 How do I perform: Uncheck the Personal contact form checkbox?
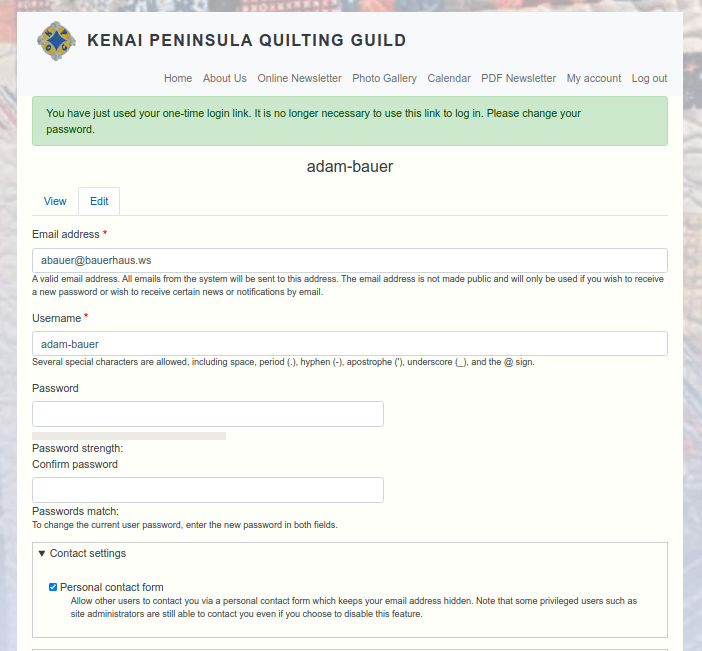coord(53,587)
